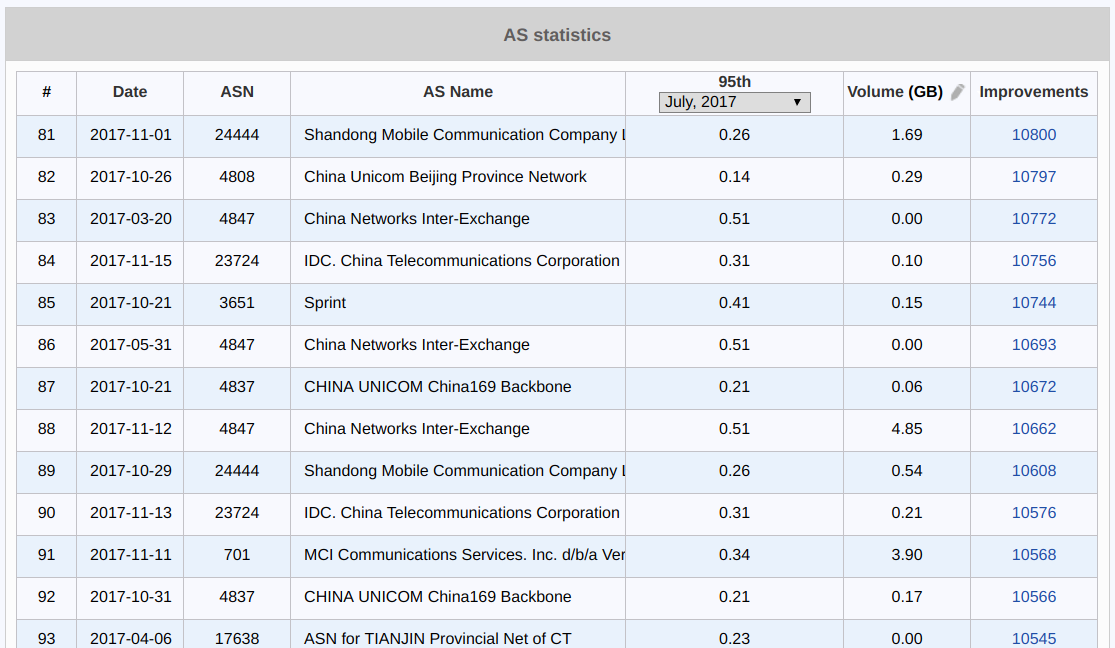Click row number 88
The image size is (1115, 648).
tap(46, 429)
